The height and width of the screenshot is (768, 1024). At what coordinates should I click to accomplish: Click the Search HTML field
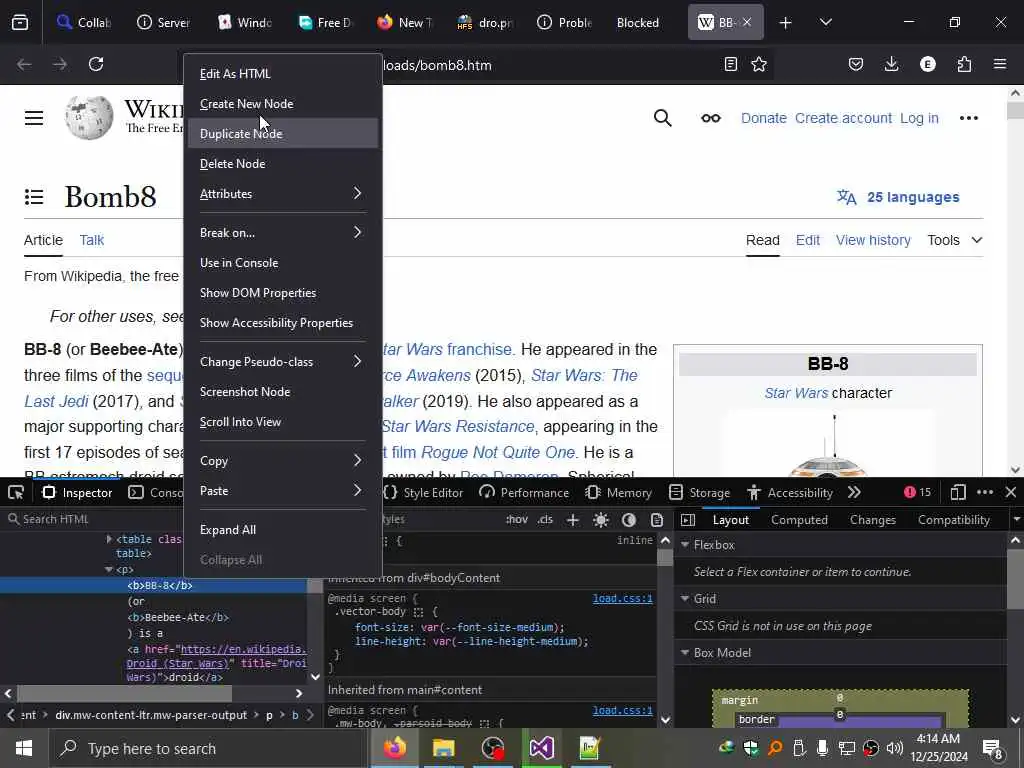coord(91,519)
